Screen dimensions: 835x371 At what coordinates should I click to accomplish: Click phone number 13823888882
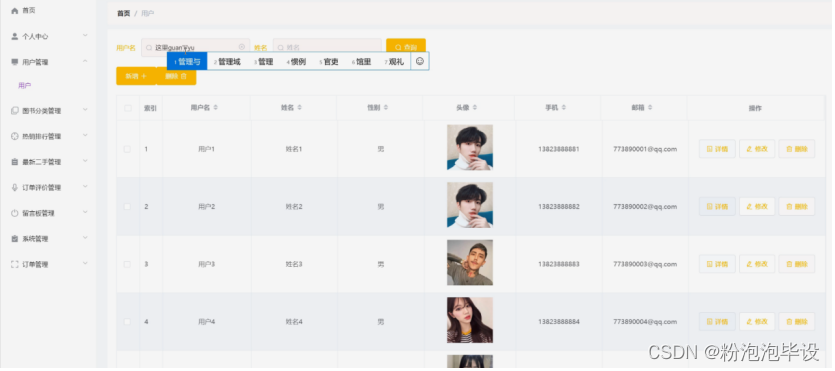pyautogui.click(x=559, y=207)
